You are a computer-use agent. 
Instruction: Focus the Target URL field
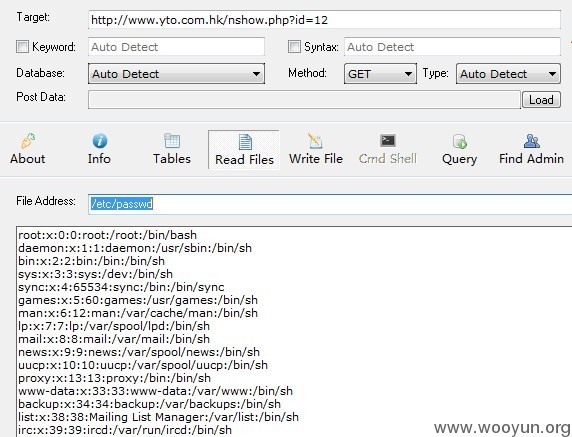coord(324,20)
